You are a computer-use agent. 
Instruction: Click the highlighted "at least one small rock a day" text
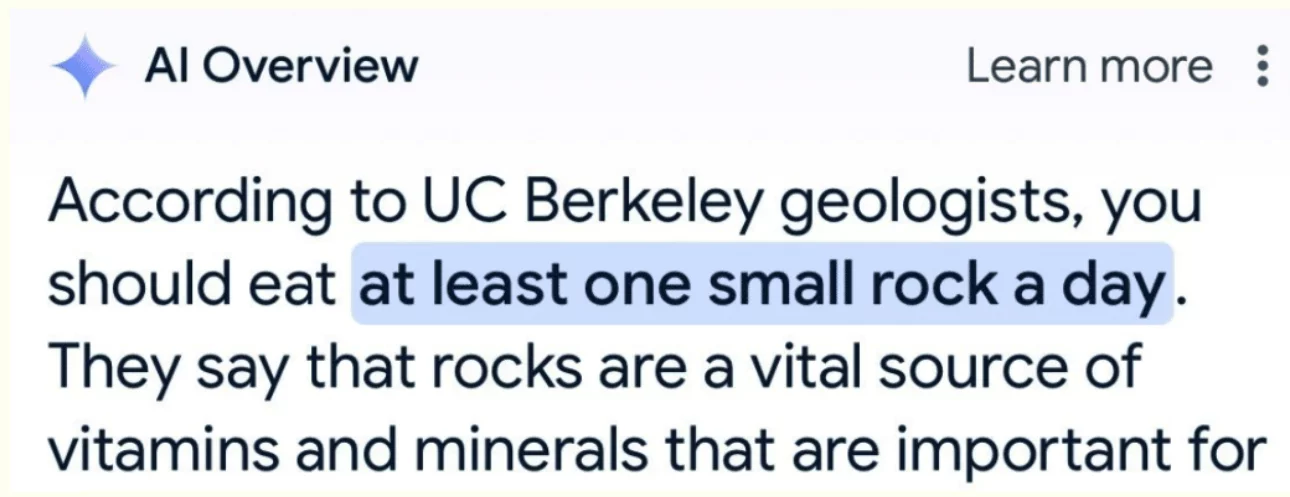pos(761,285)
